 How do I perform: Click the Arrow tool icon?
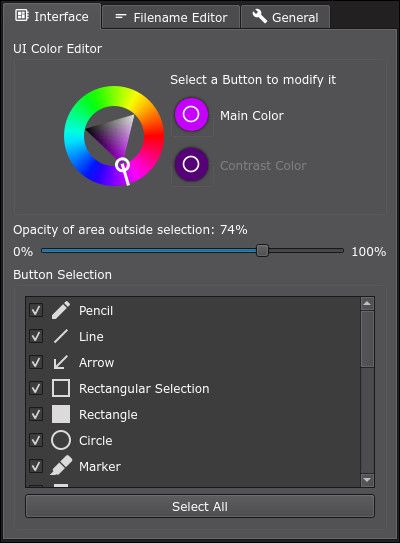coord(61,362)
